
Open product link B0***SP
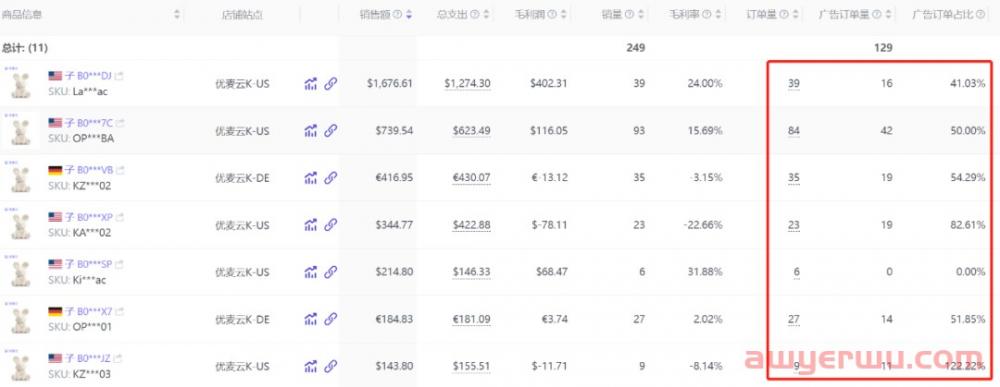pos(94,264)
